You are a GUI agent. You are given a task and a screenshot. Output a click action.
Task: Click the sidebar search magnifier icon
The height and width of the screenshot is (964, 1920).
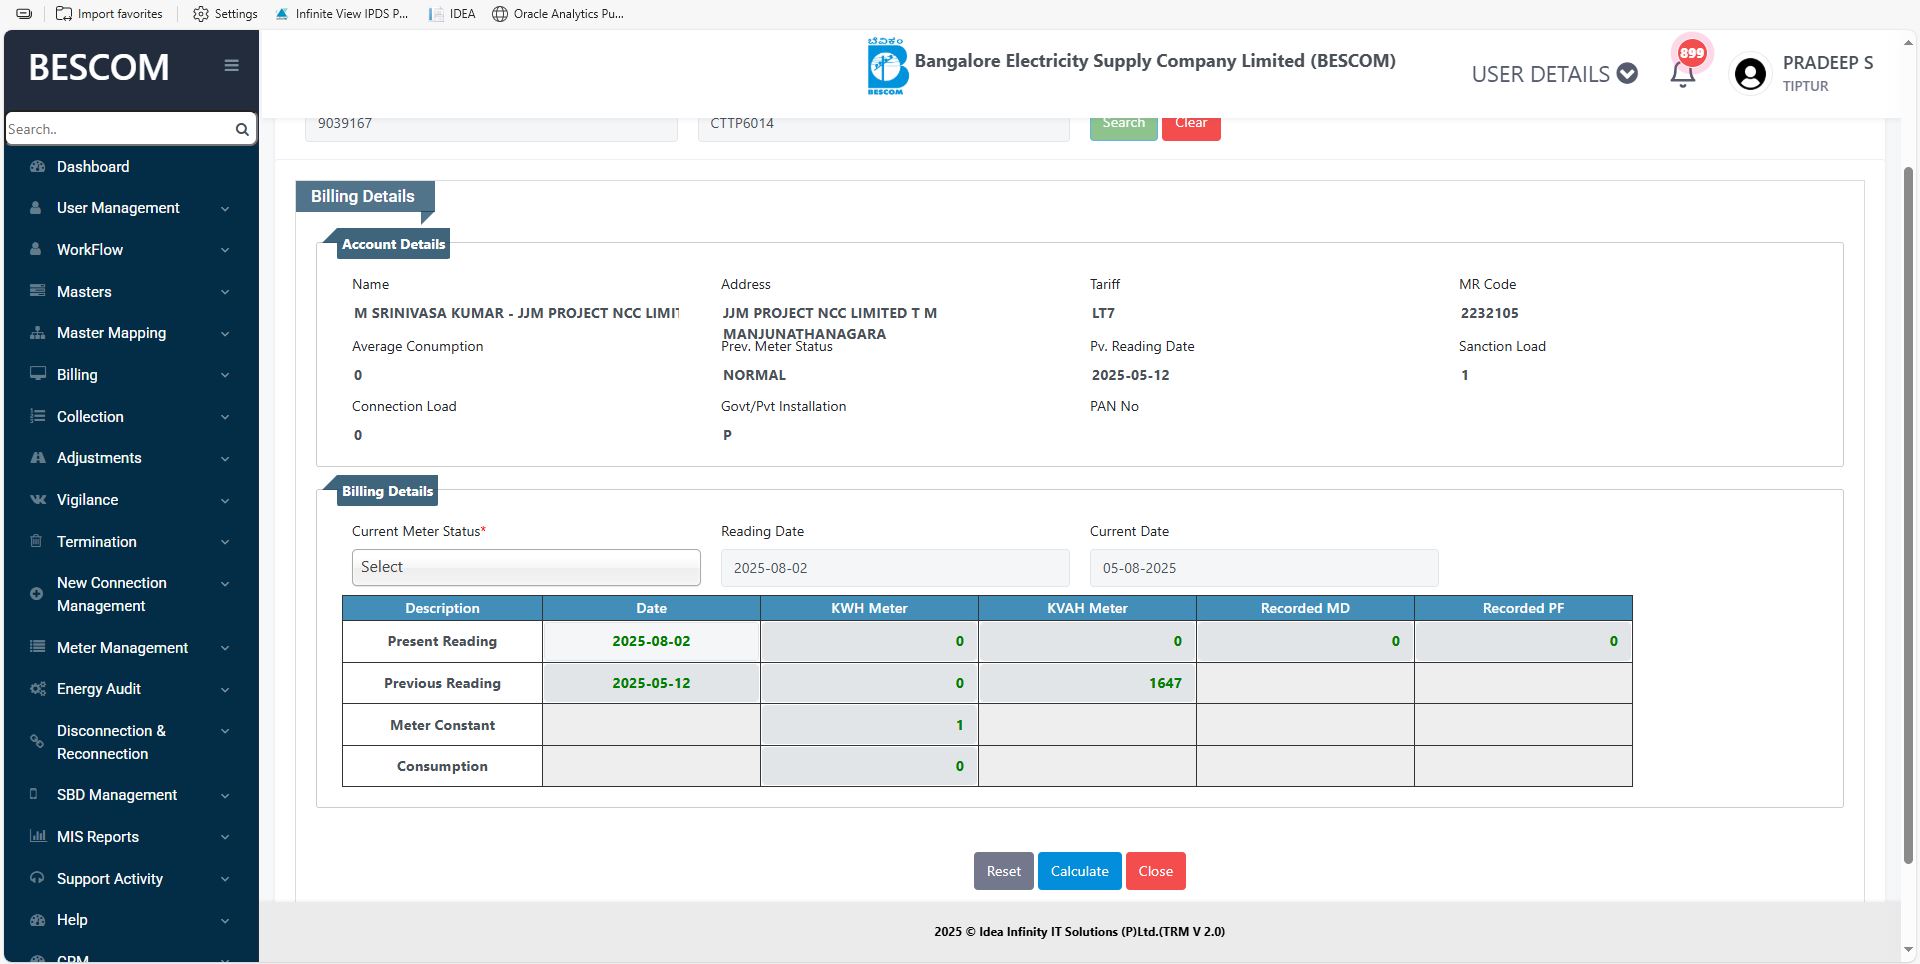coord(242,130)
